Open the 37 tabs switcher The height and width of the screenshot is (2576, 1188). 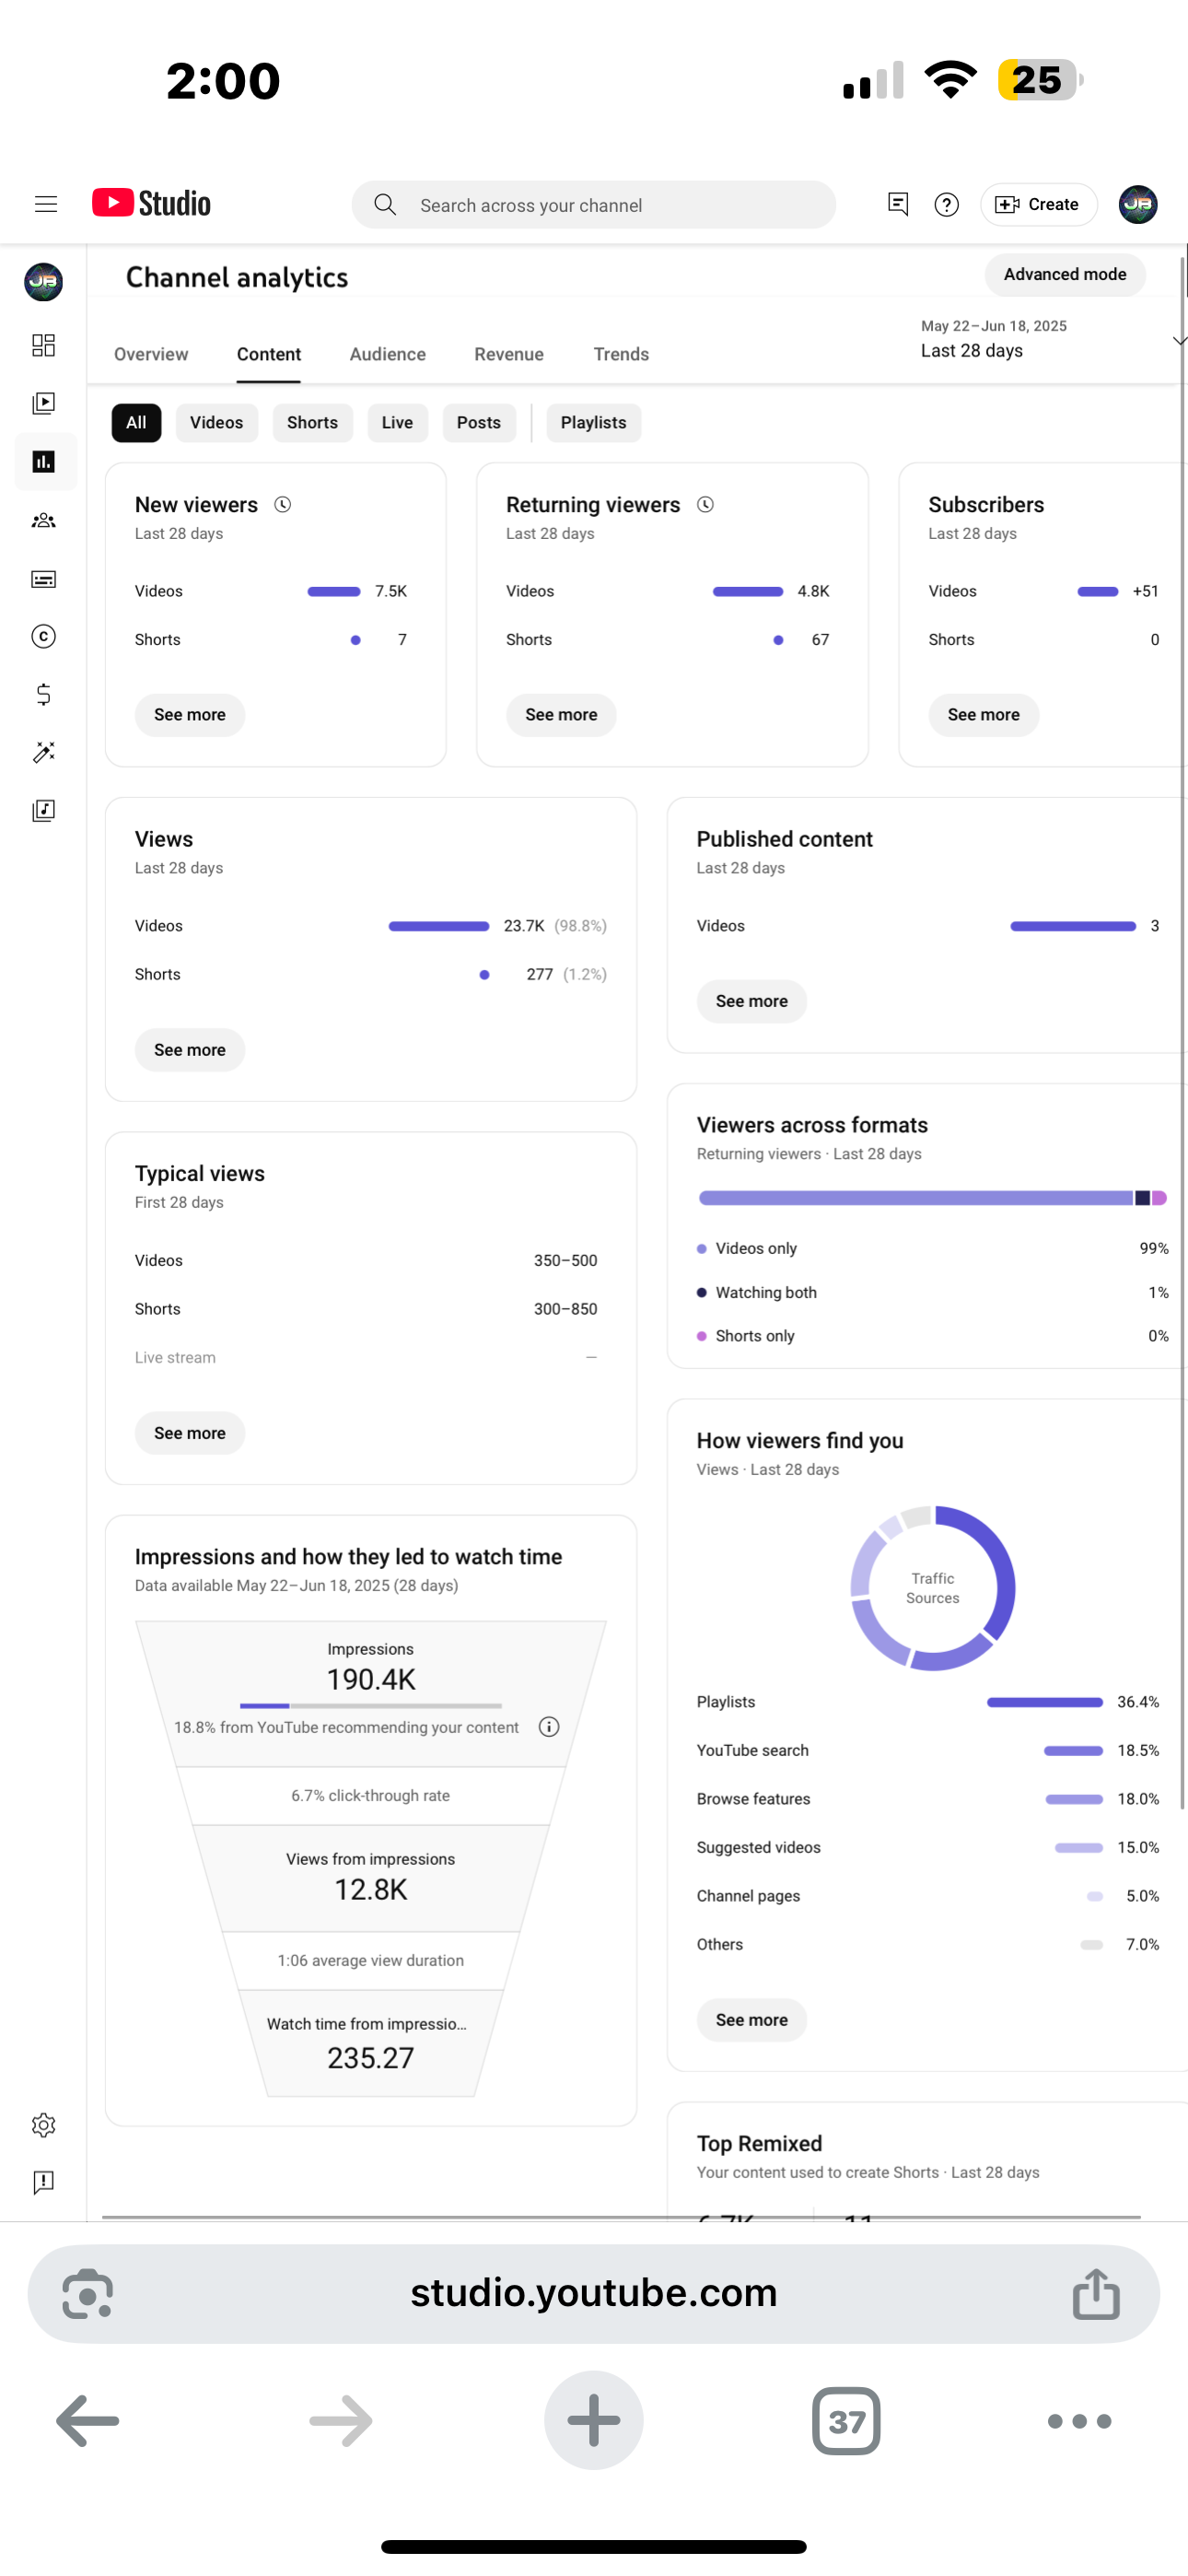(x=846, y=2421)
